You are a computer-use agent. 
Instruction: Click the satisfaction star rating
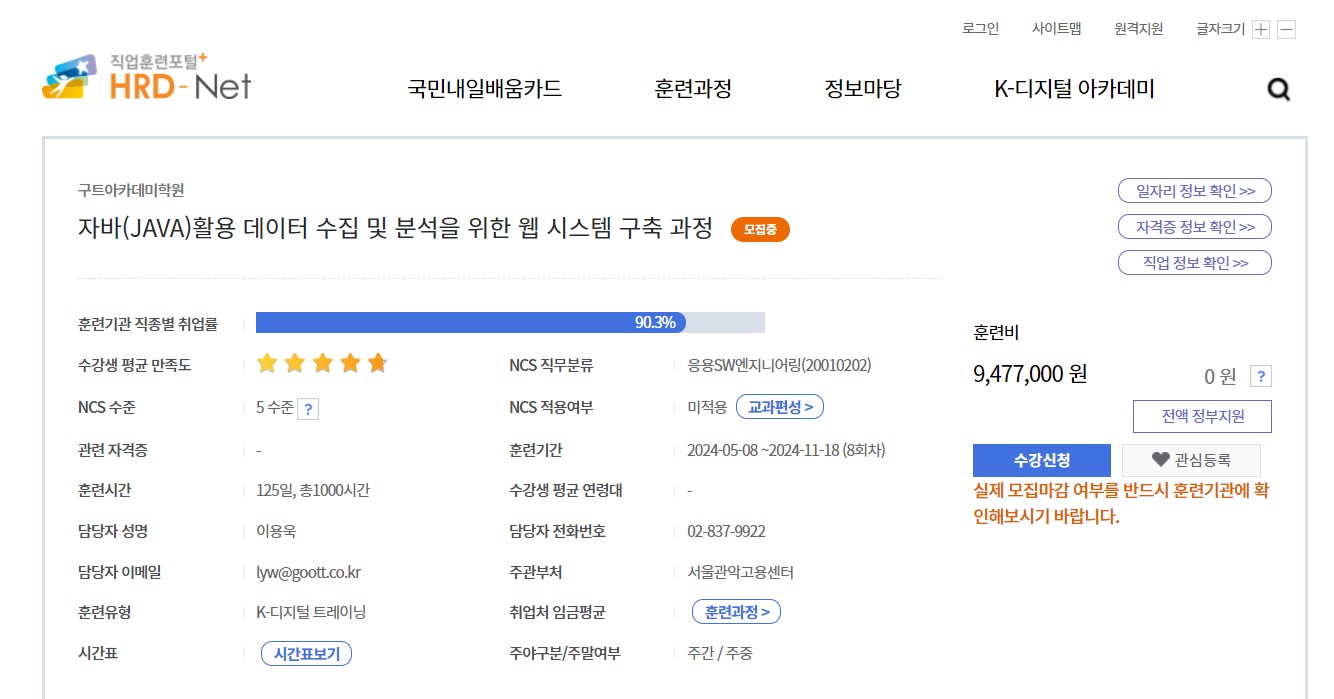click(321, 364)
